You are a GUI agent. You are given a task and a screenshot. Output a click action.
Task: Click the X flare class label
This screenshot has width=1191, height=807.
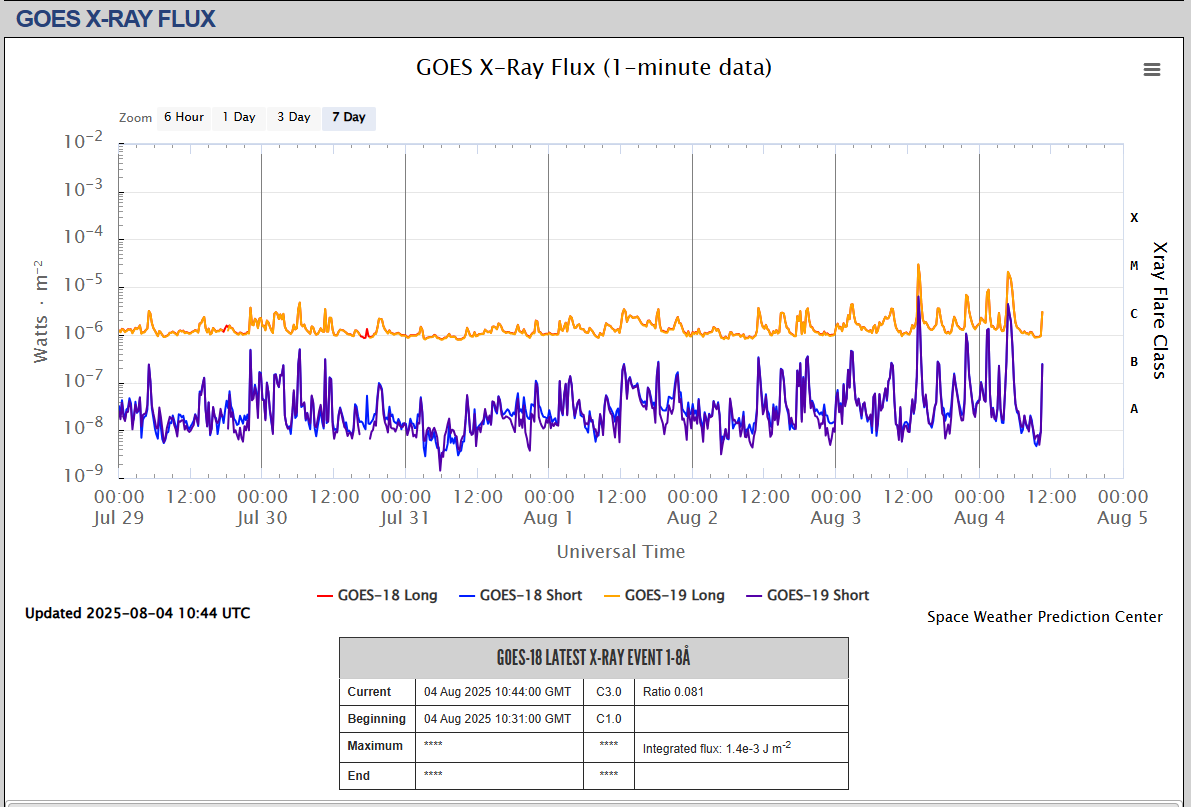1134,218
